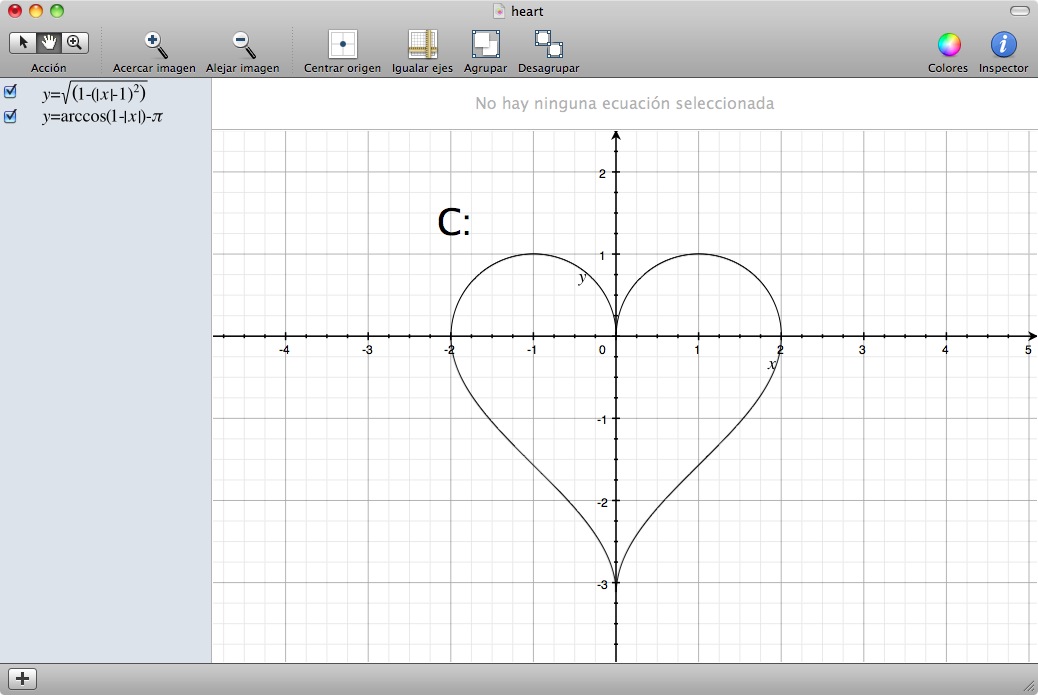
Task: Click the Agrupar icon
Action: [485, 44]
